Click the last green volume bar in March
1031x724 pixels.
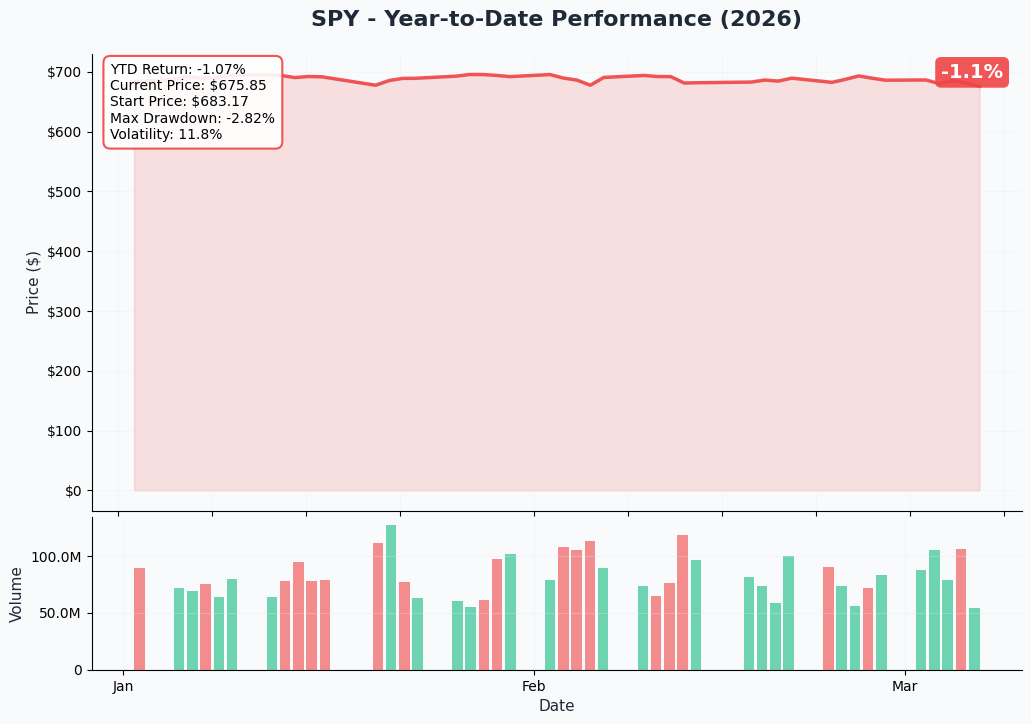click(x=974, y=639)
